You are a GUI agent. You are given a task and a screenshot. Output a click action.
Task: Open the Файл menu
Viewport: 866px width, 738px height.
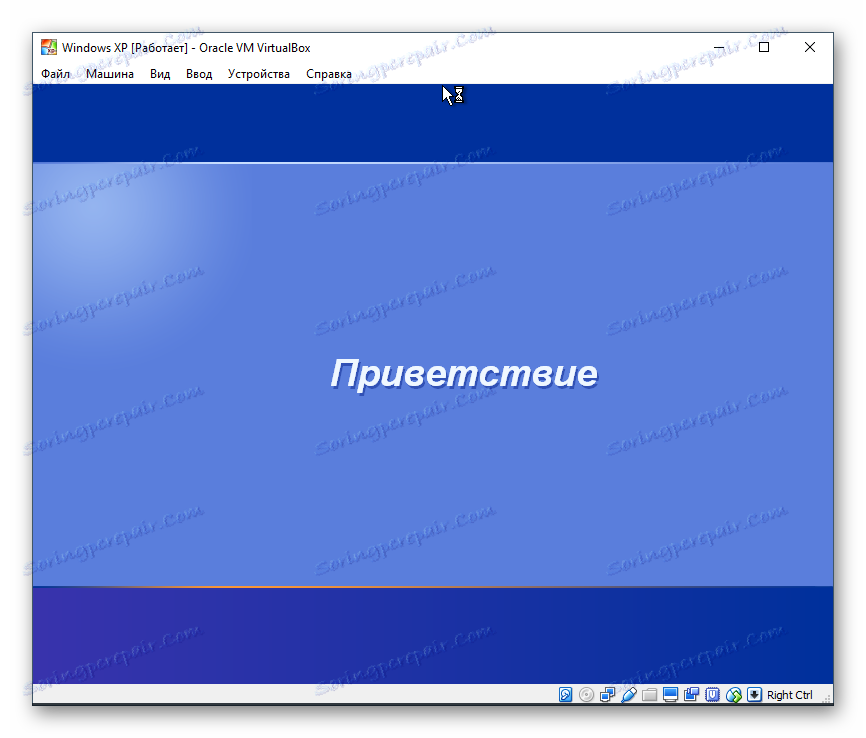pos(55,74)
